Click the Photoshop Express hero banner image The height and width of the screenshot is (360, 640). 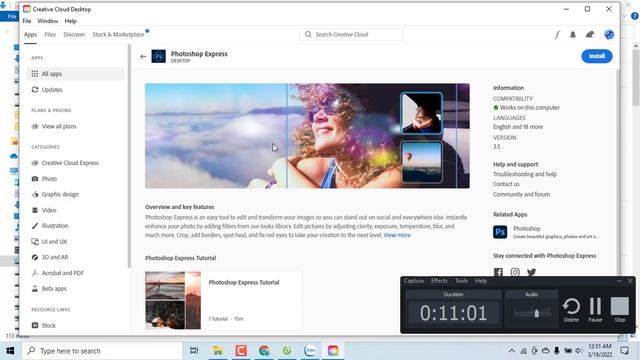click(307, 136)
